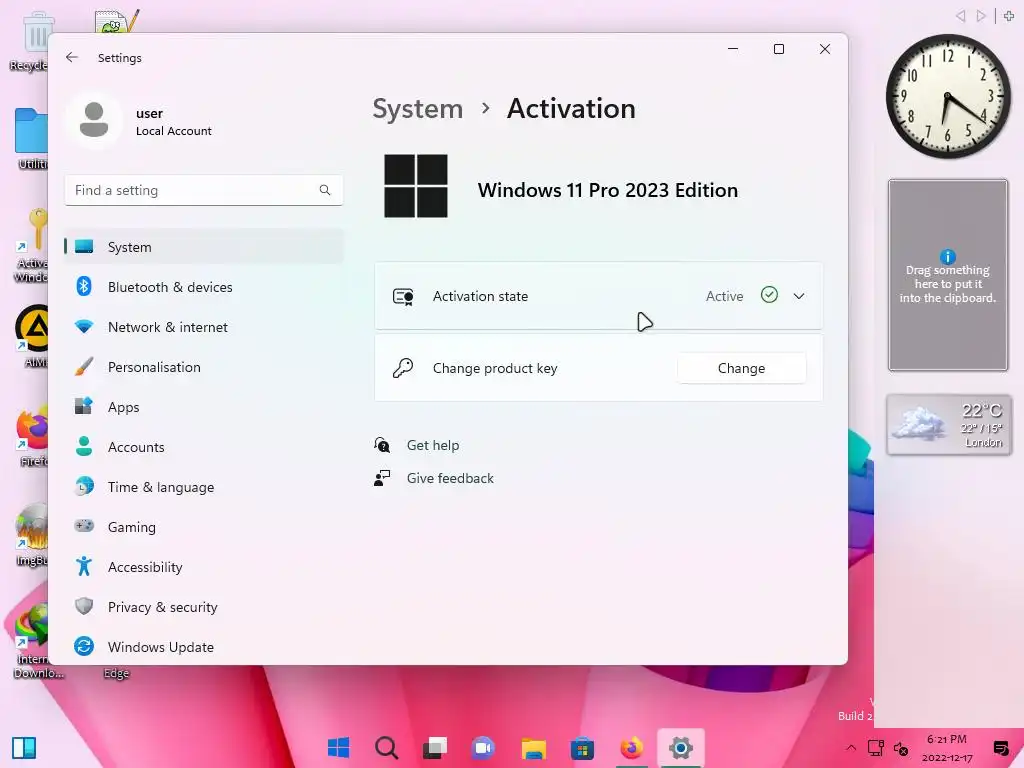Screen dimensions: 1024x768
Task: Select System in the sidebar
Action: (x=204, y=247)
